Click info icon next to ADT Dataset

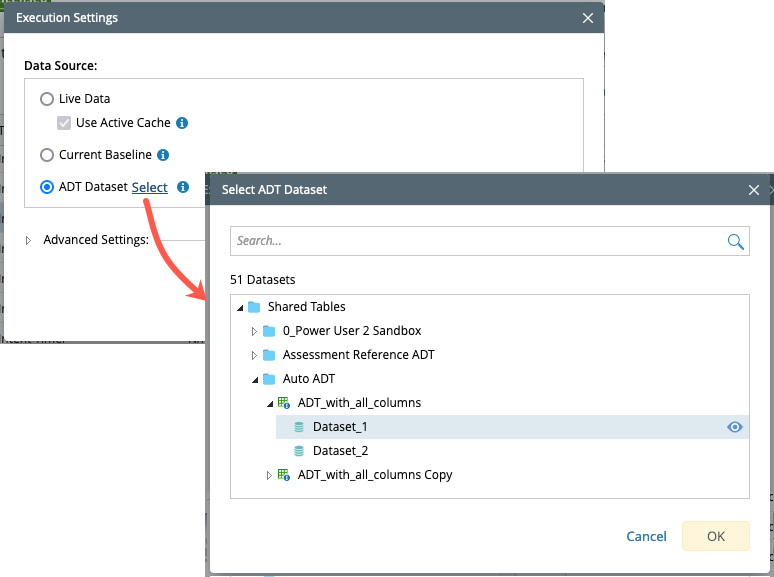(x=183, y=187)
